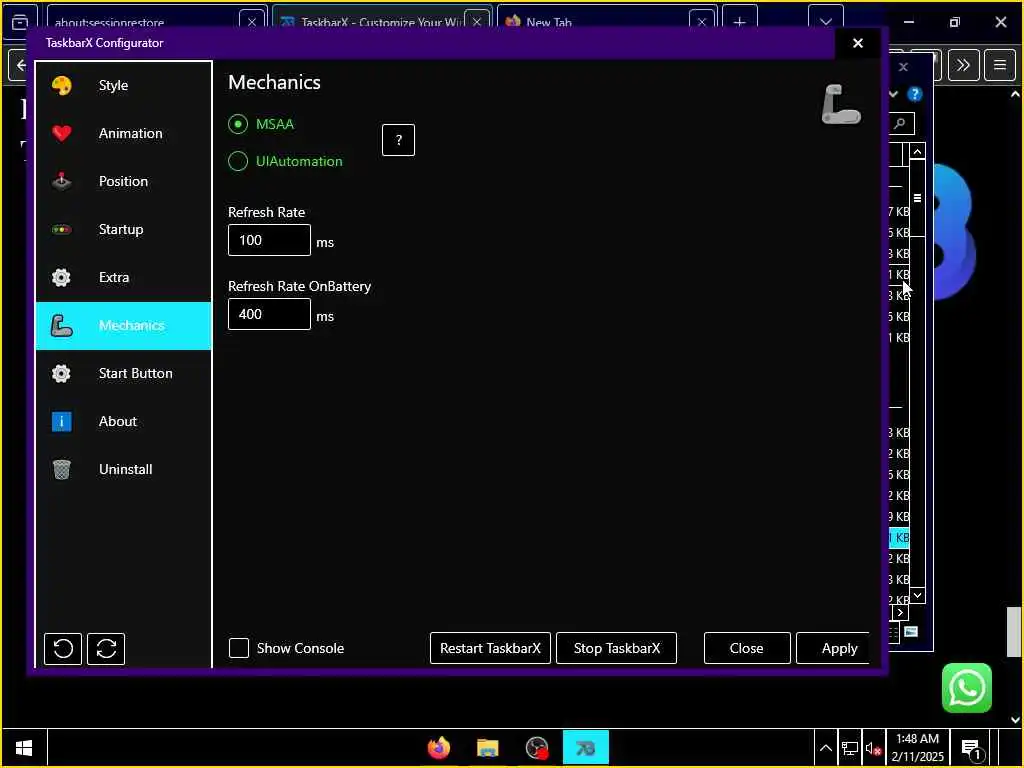Click the muted volume tray icon
The width and height of the screenshot is (1024, 768).
pyautogui.click(x=873, y=748)
